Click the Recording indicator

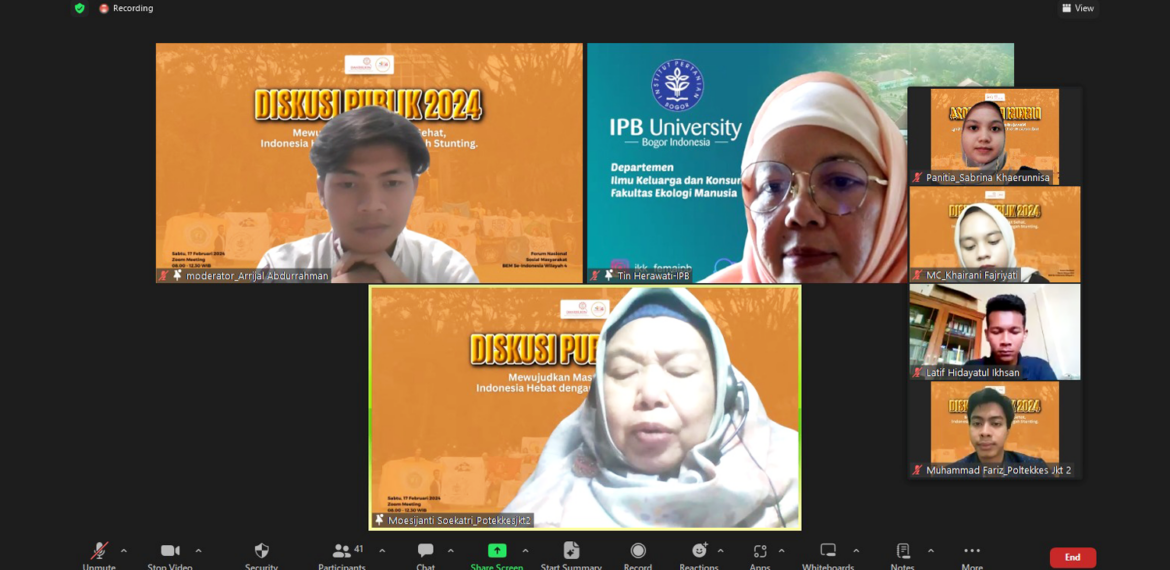(x=126, y=8)
